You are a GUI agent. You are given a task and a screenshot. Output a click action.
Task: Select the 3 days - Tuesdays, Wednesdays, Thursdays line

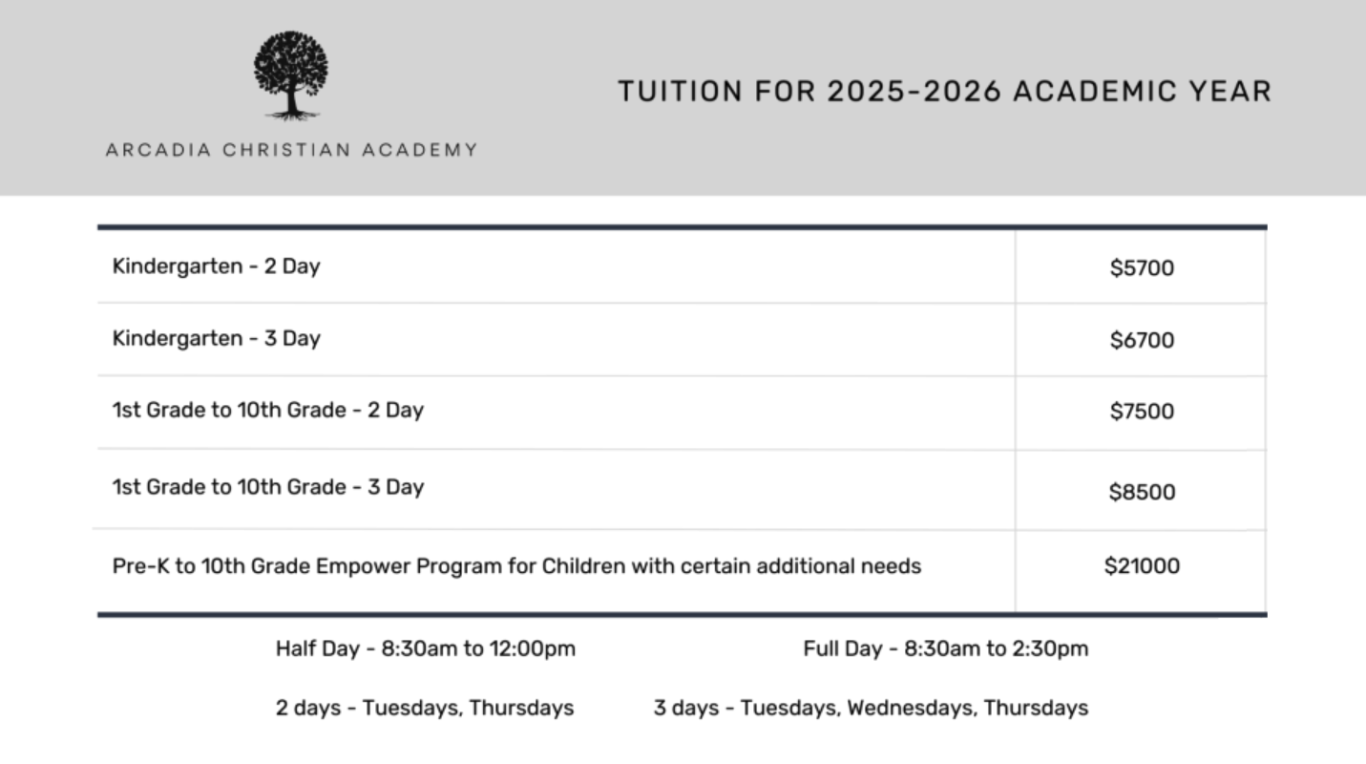point(870,708)
